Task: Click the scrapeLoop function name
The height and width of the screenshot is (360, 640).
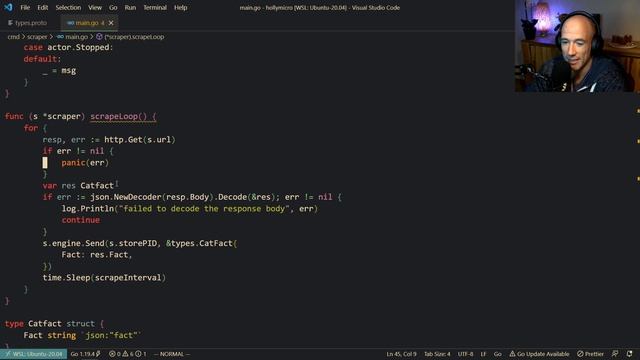Action: click(x=114, y=116)
